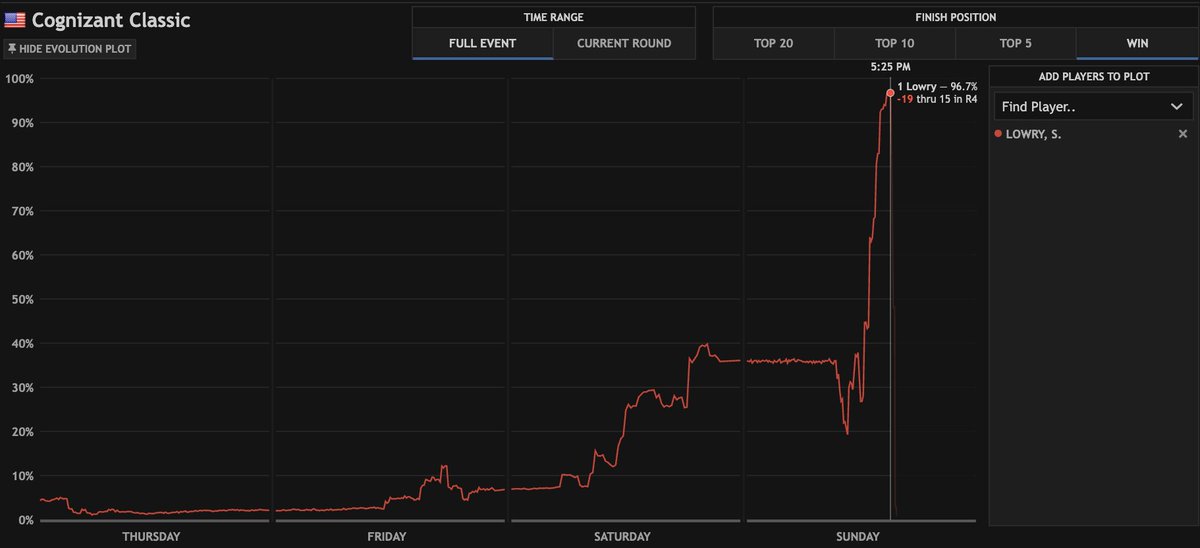
Task: Click the 50% y-axis label
Action: tap(22, 299)
